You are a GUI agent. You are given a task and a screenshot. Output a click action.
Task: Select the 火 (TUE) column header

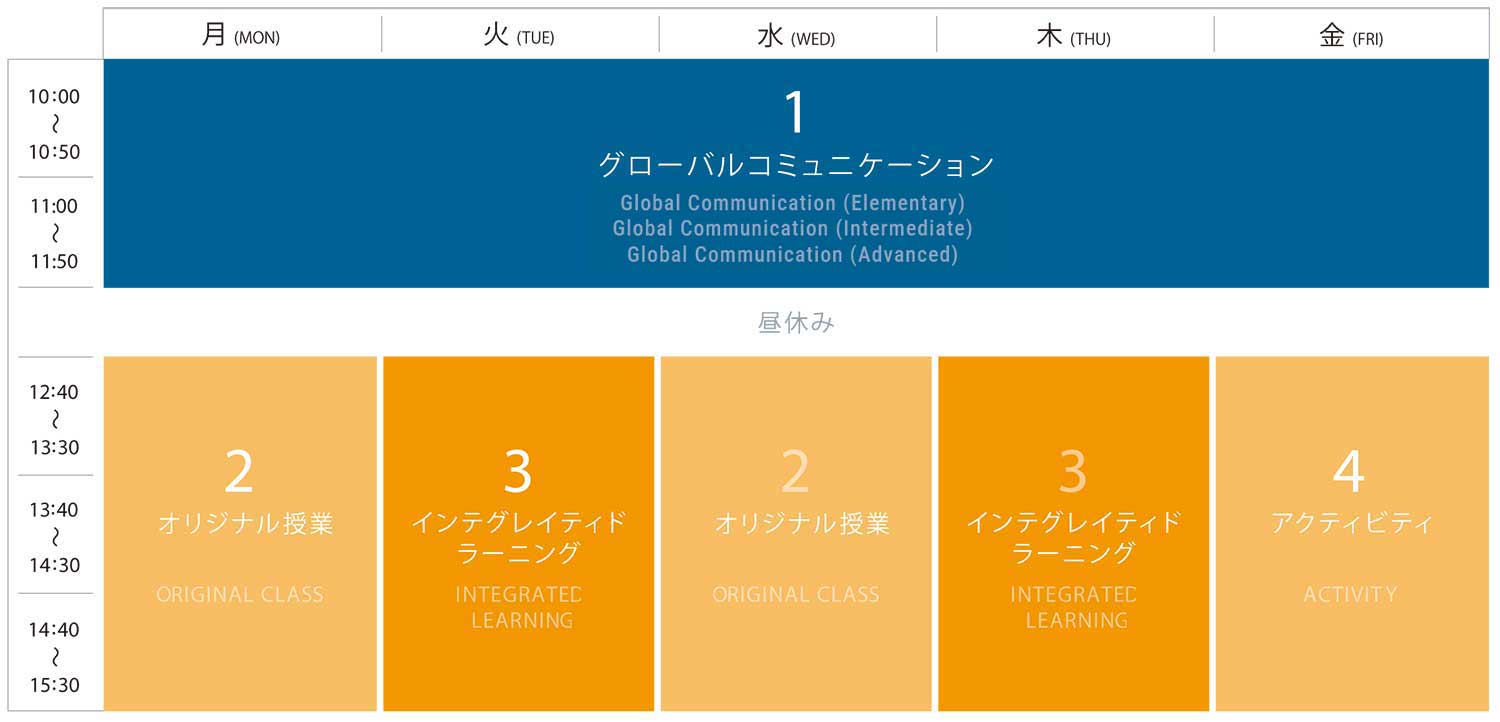[x=520, y=34]
